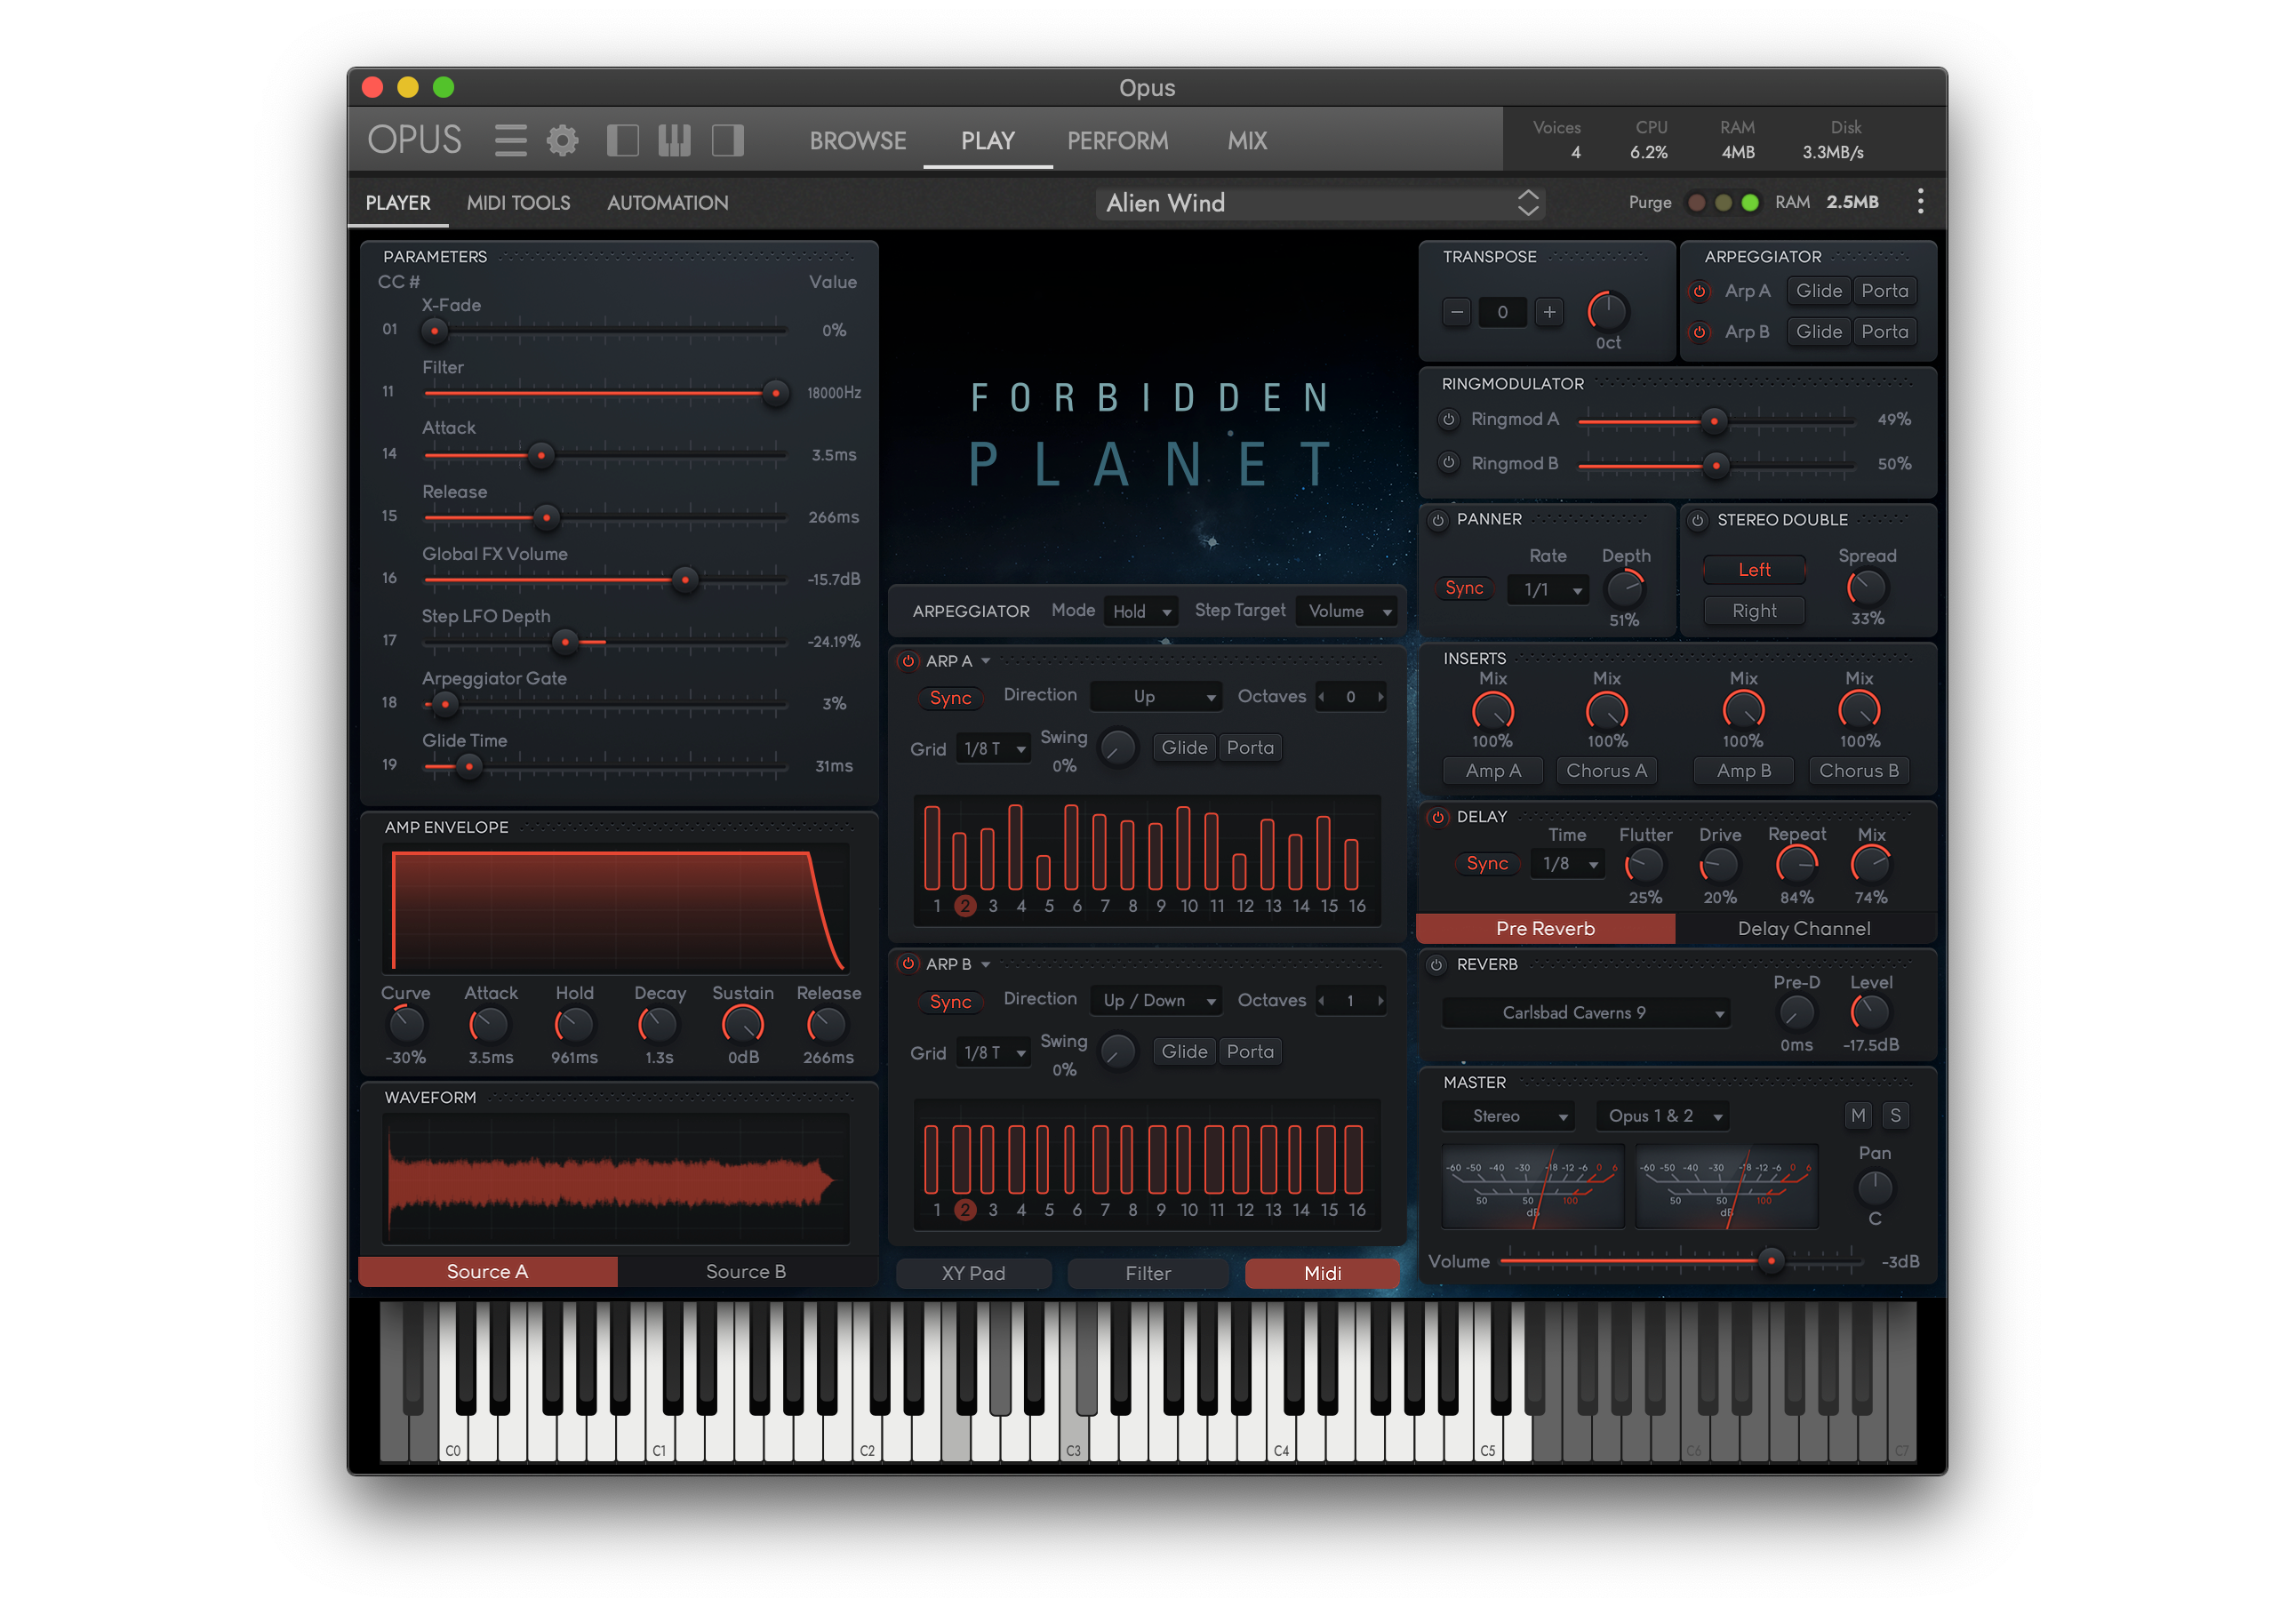Click the Master Pan knob

(x=1875, y=1188)
